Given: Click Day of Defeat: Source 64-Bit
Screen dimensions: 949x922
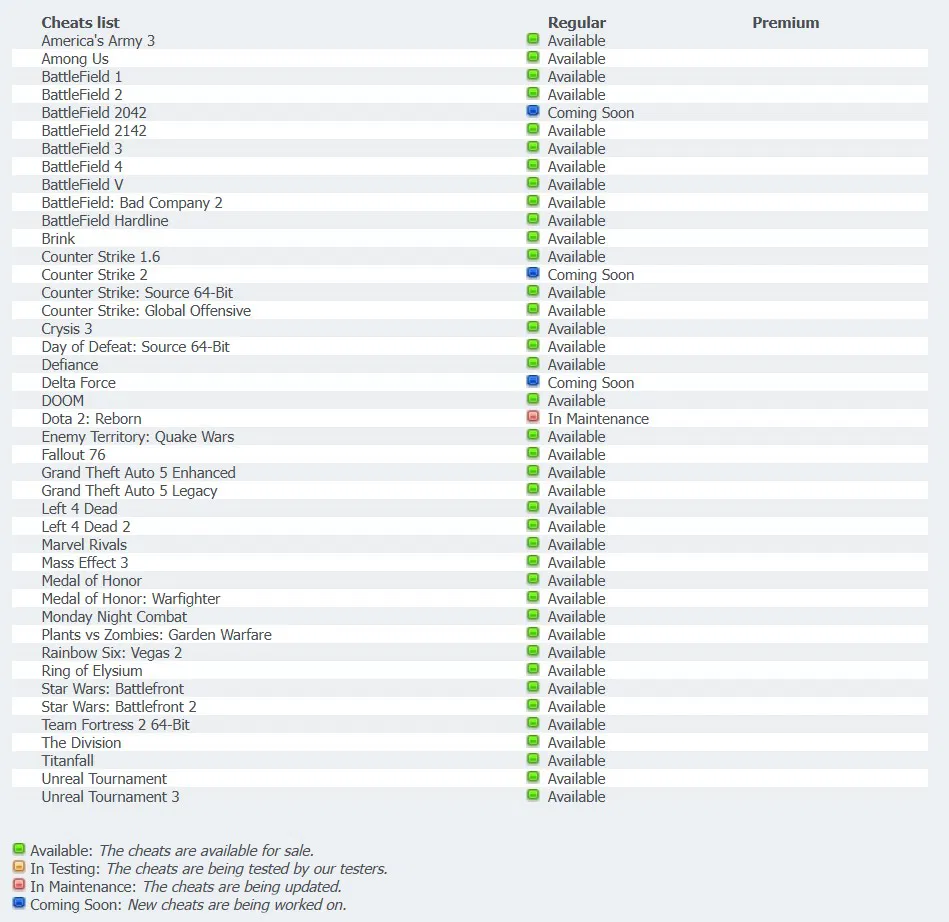Looking at the screenshot, I should [x=136, y=347].
